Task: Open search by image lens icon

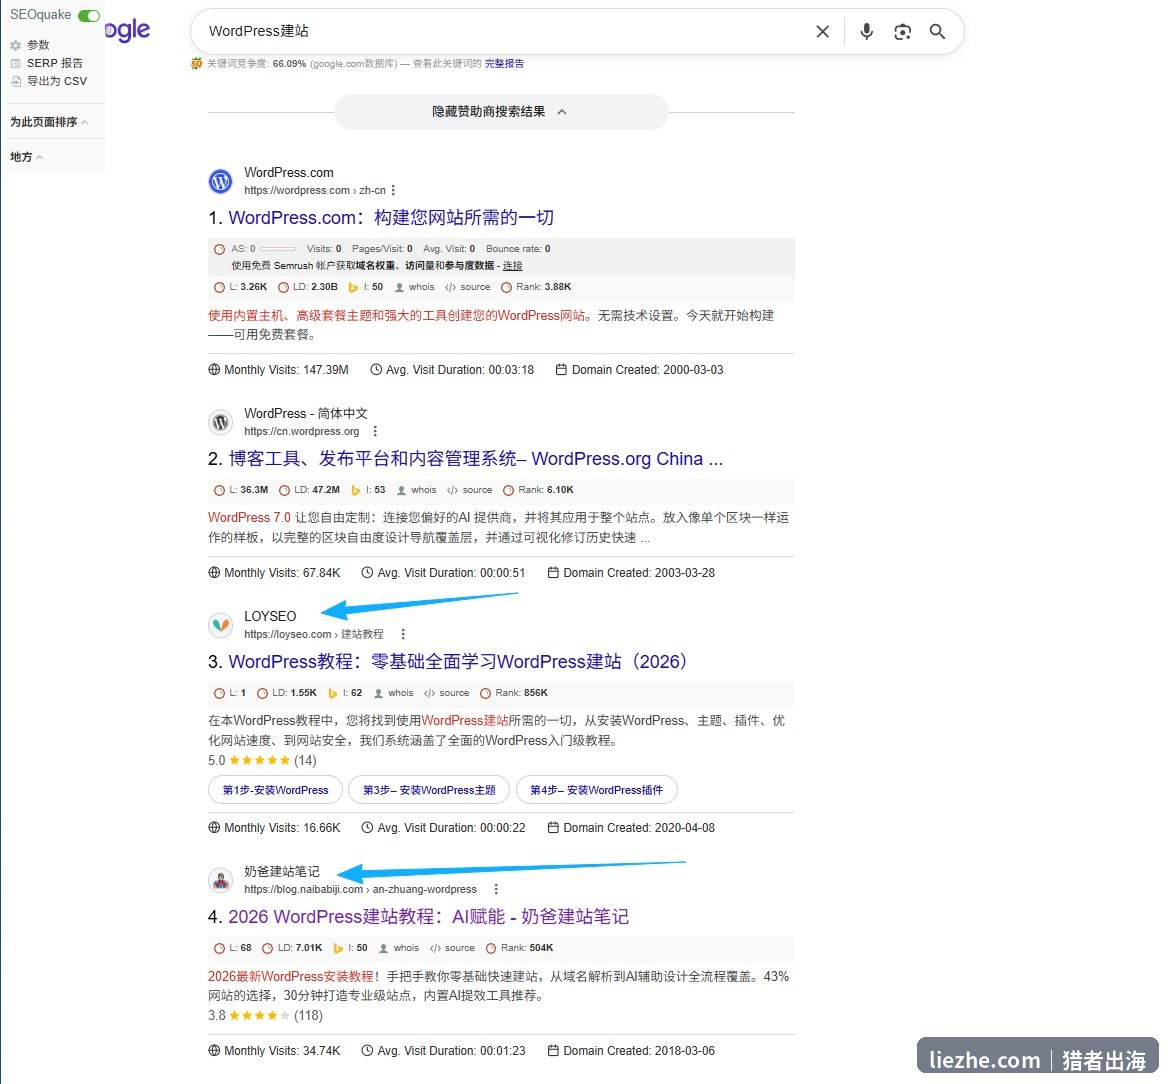Action: click(x=902, y=31)
